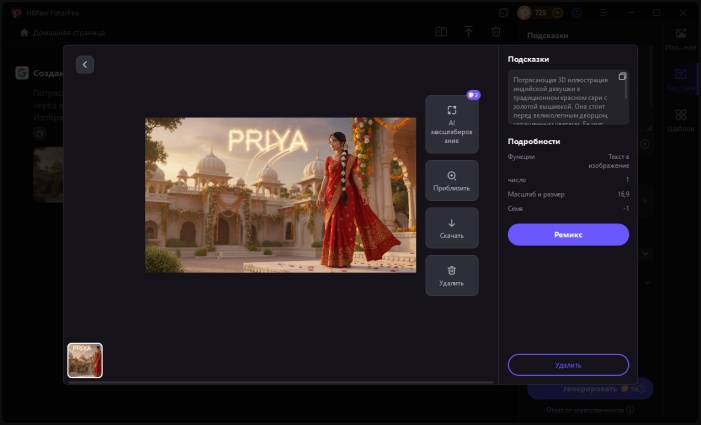
Task: Click the upload arrow icon in the top toolbar
Action: click(x=468, y=32)
